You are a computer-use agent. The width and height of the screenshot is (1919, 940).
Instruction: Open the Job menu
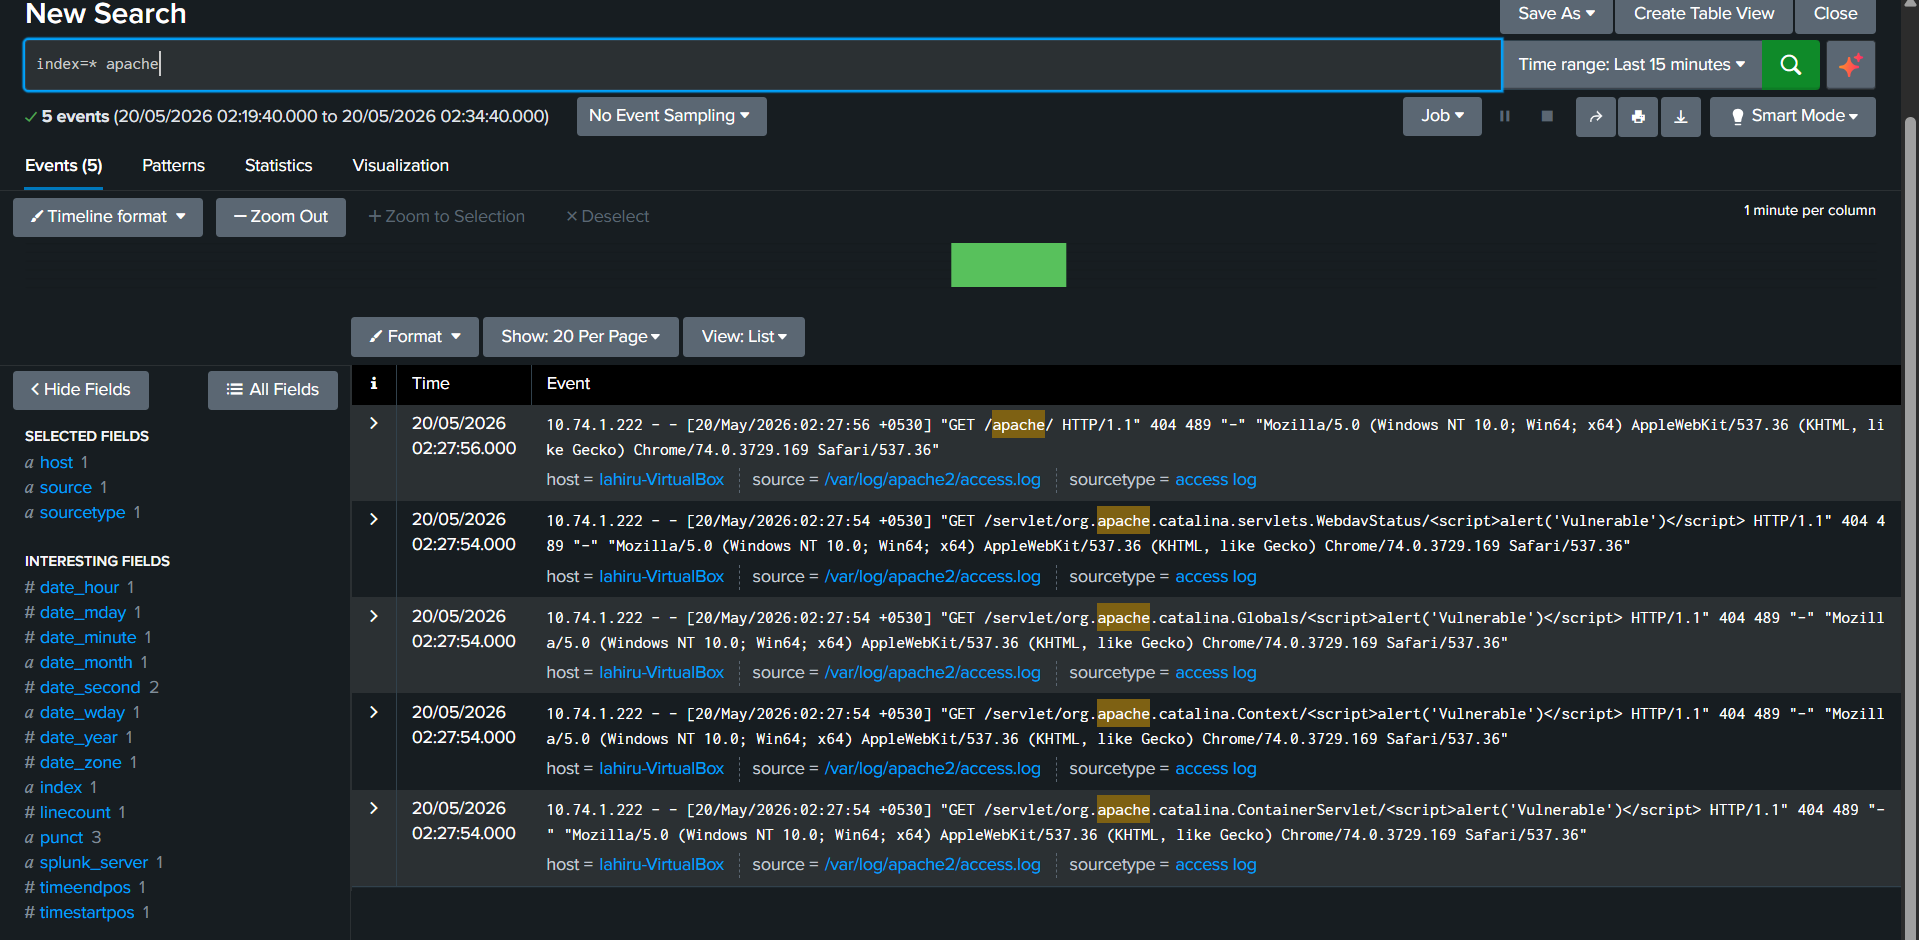click(x=1442, y=116)
